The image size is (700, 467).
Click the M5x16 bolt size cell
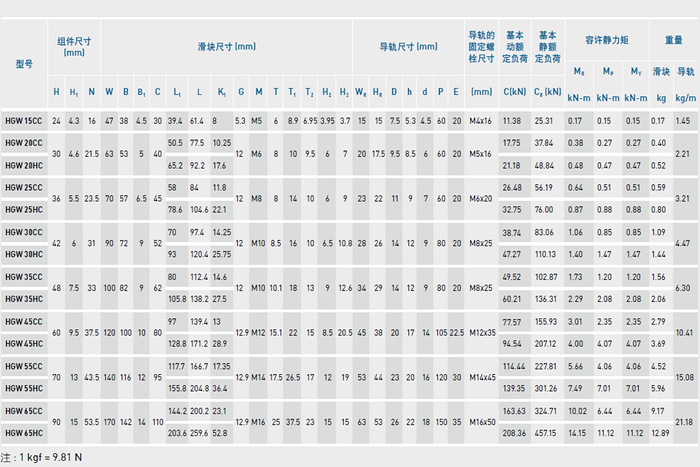coord(480,154)
